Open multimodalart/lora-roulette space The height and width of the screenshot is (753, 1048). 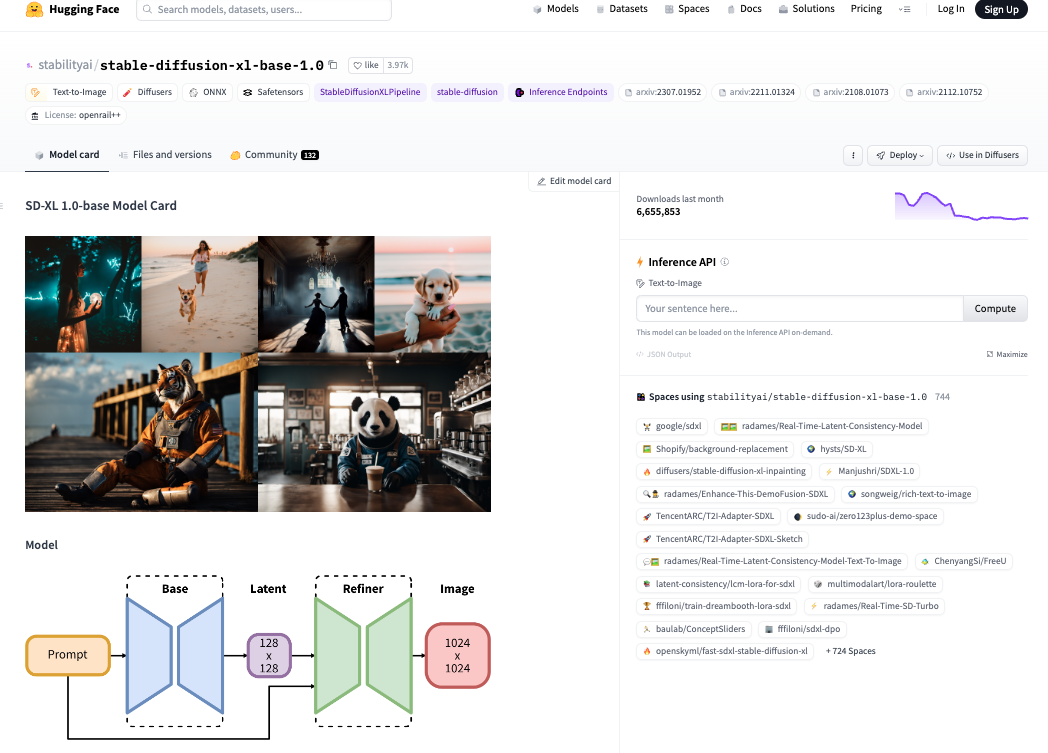875,584
